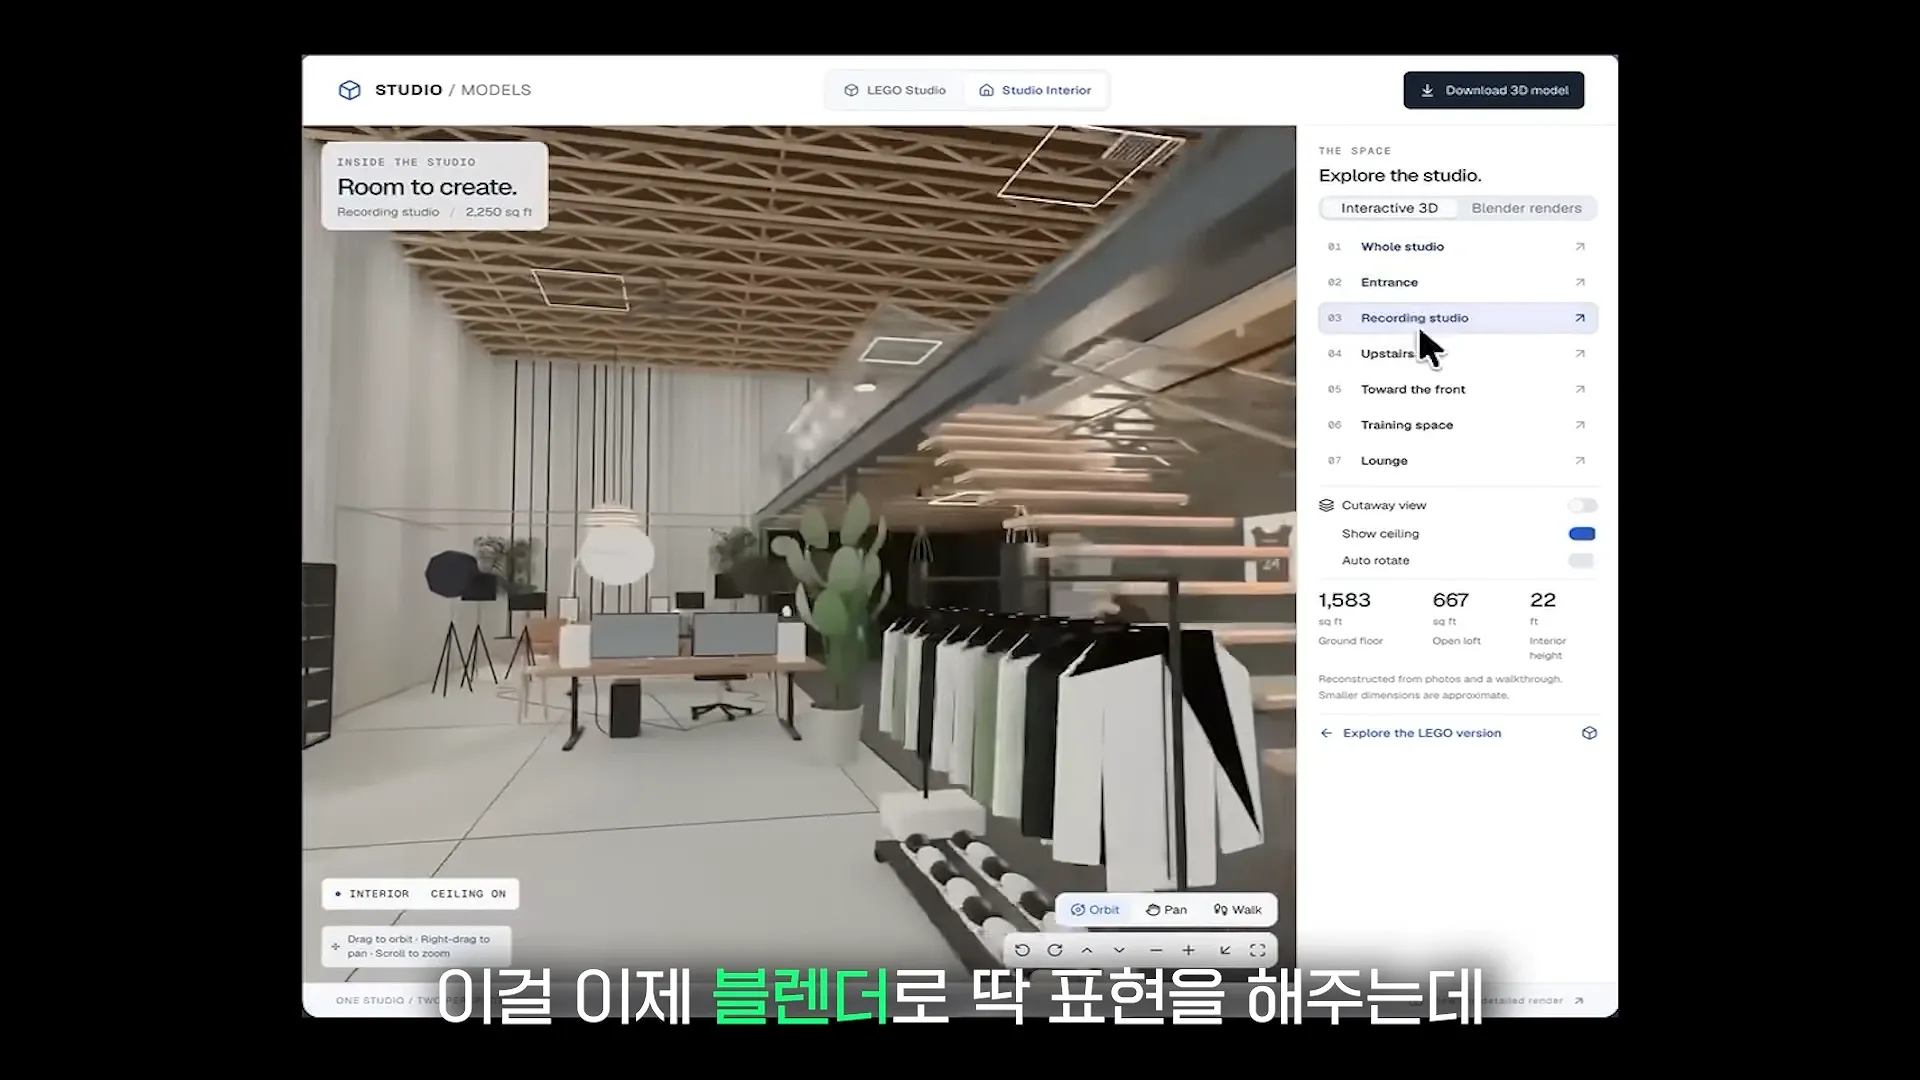Select the Entrance view

pos(1458,283)
